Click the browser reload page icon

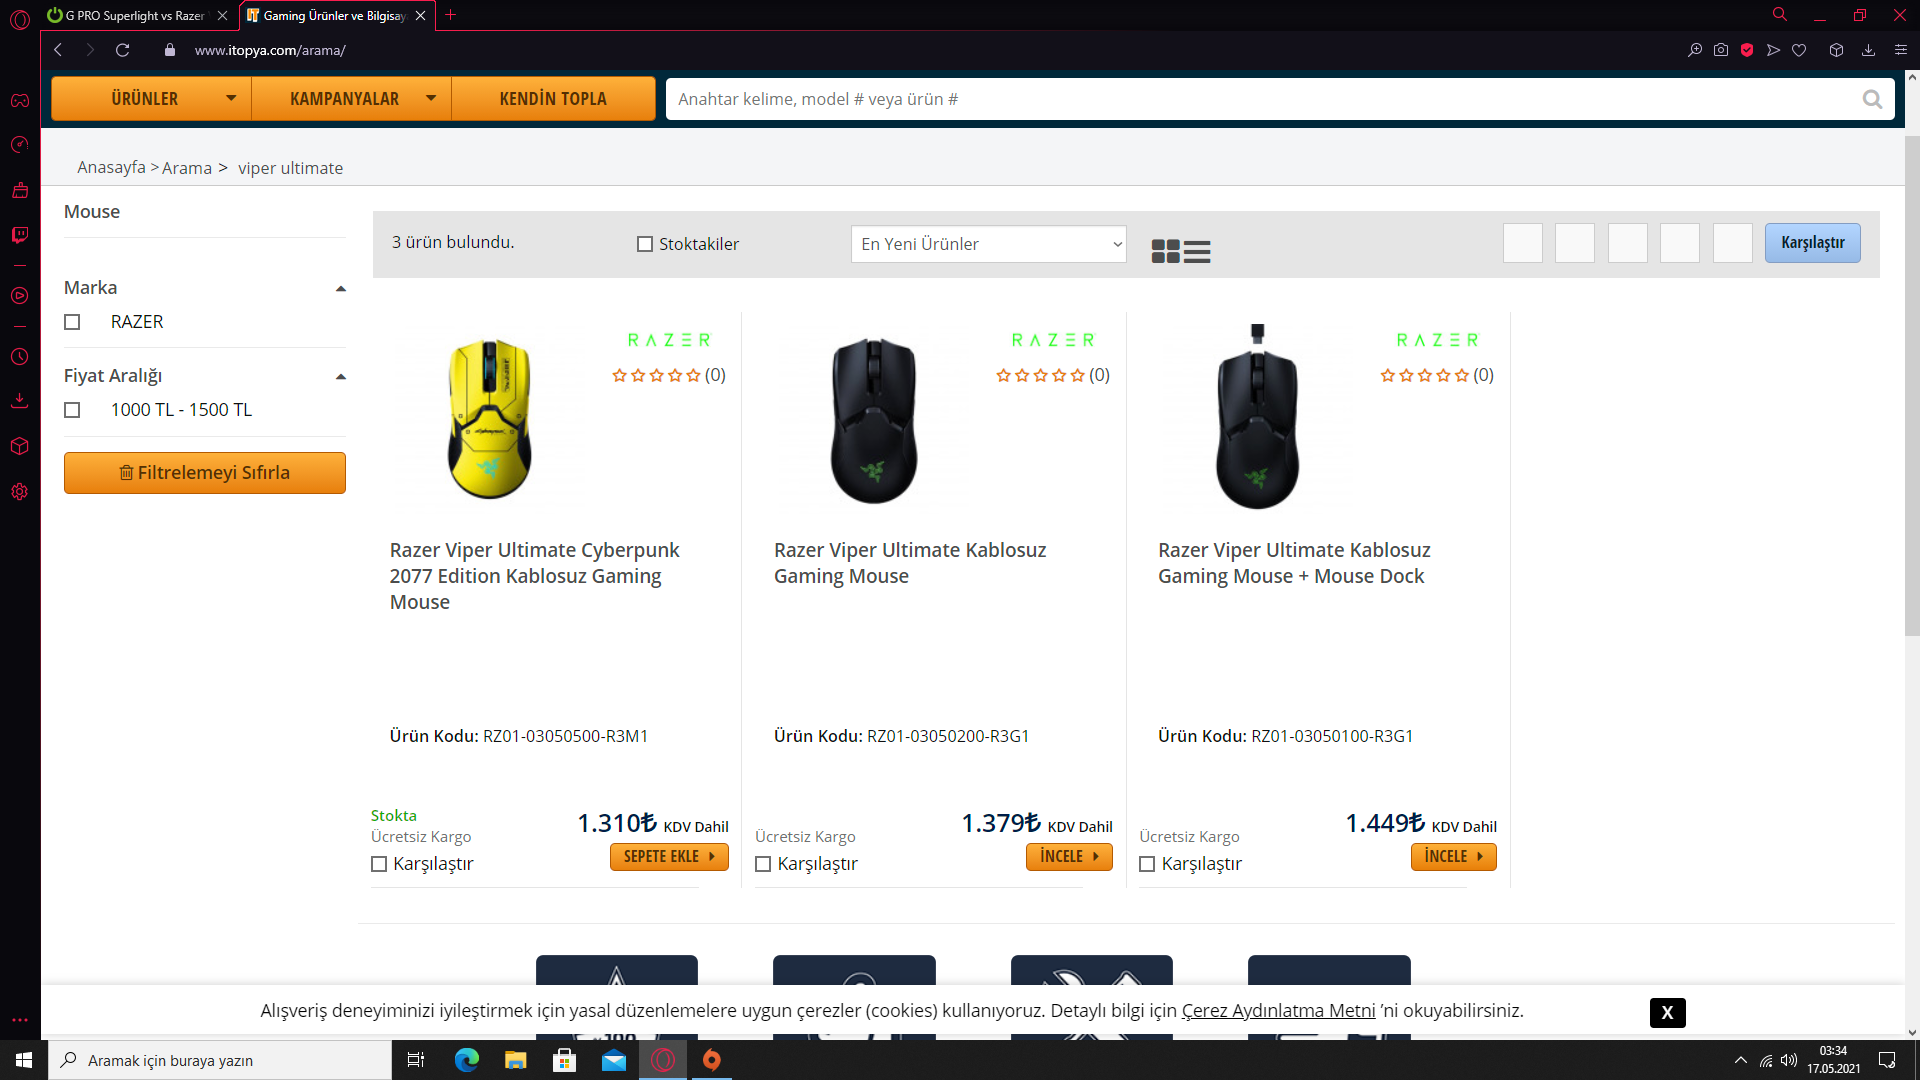(122, 50)
